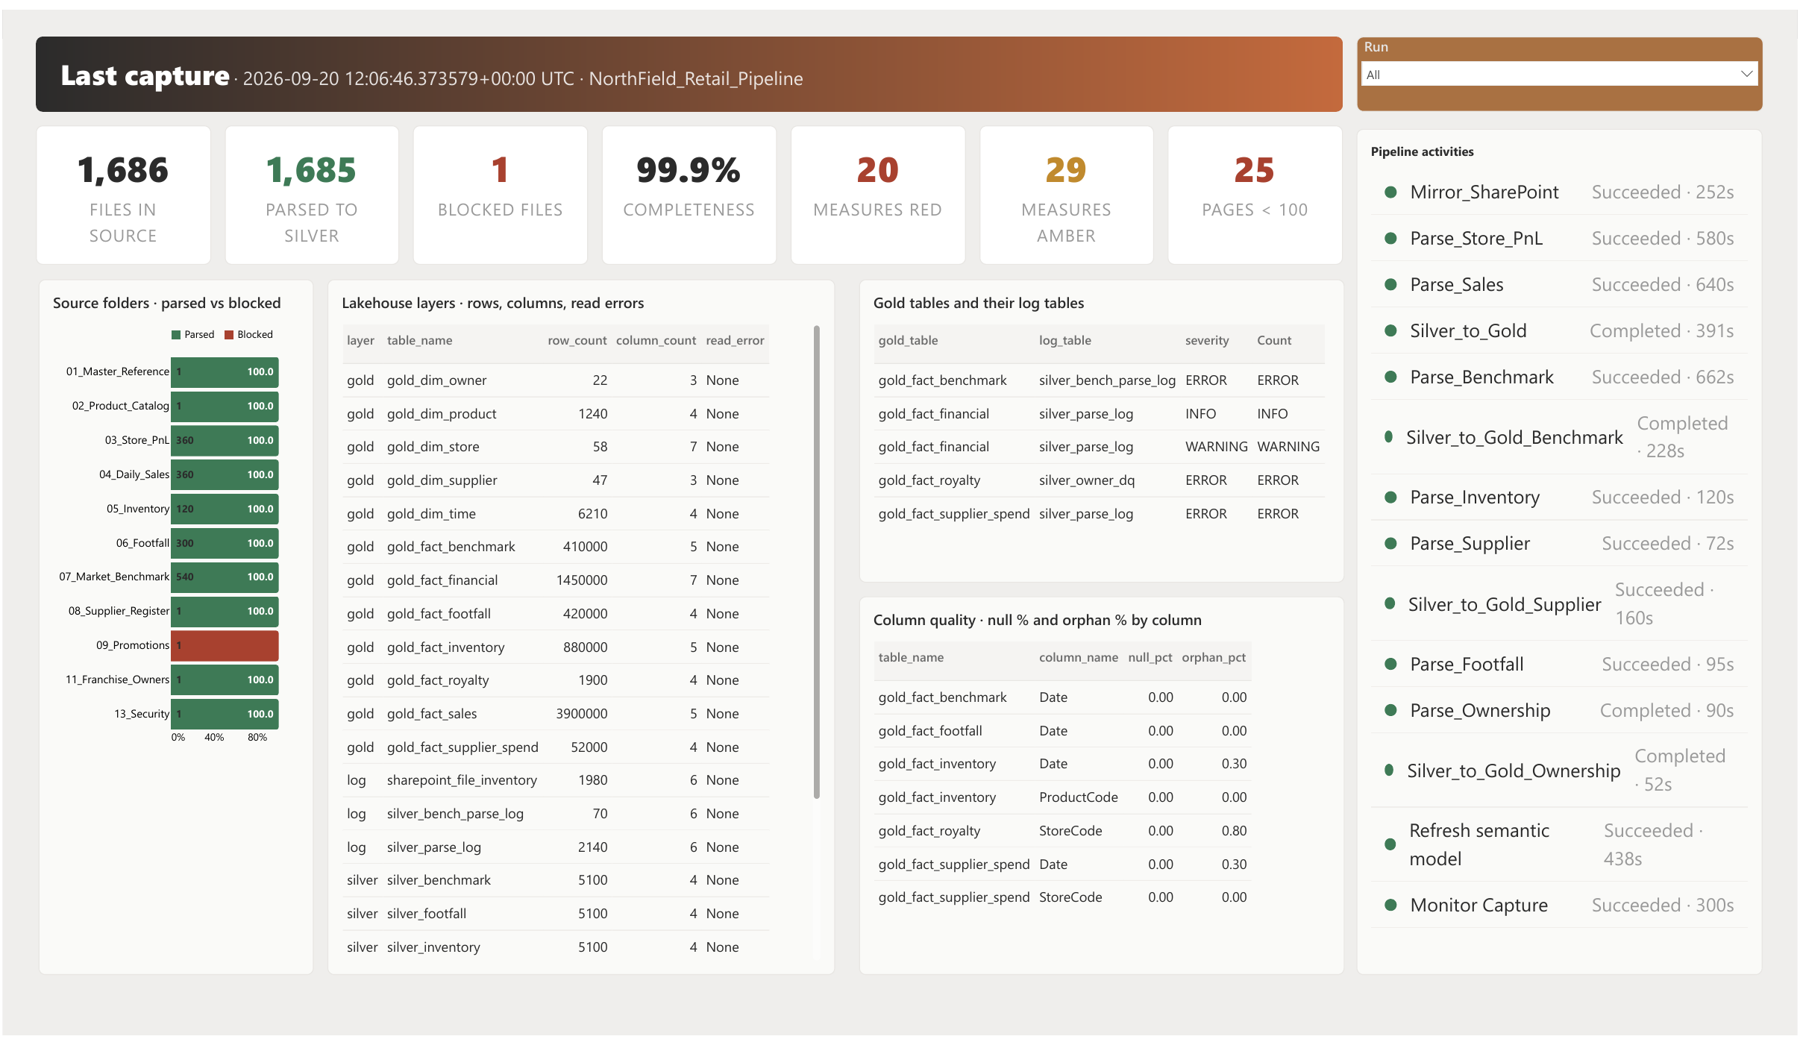Click the scrollbar of Lakehouse layers table
Screen dimensions: 1800x1045
817,562
